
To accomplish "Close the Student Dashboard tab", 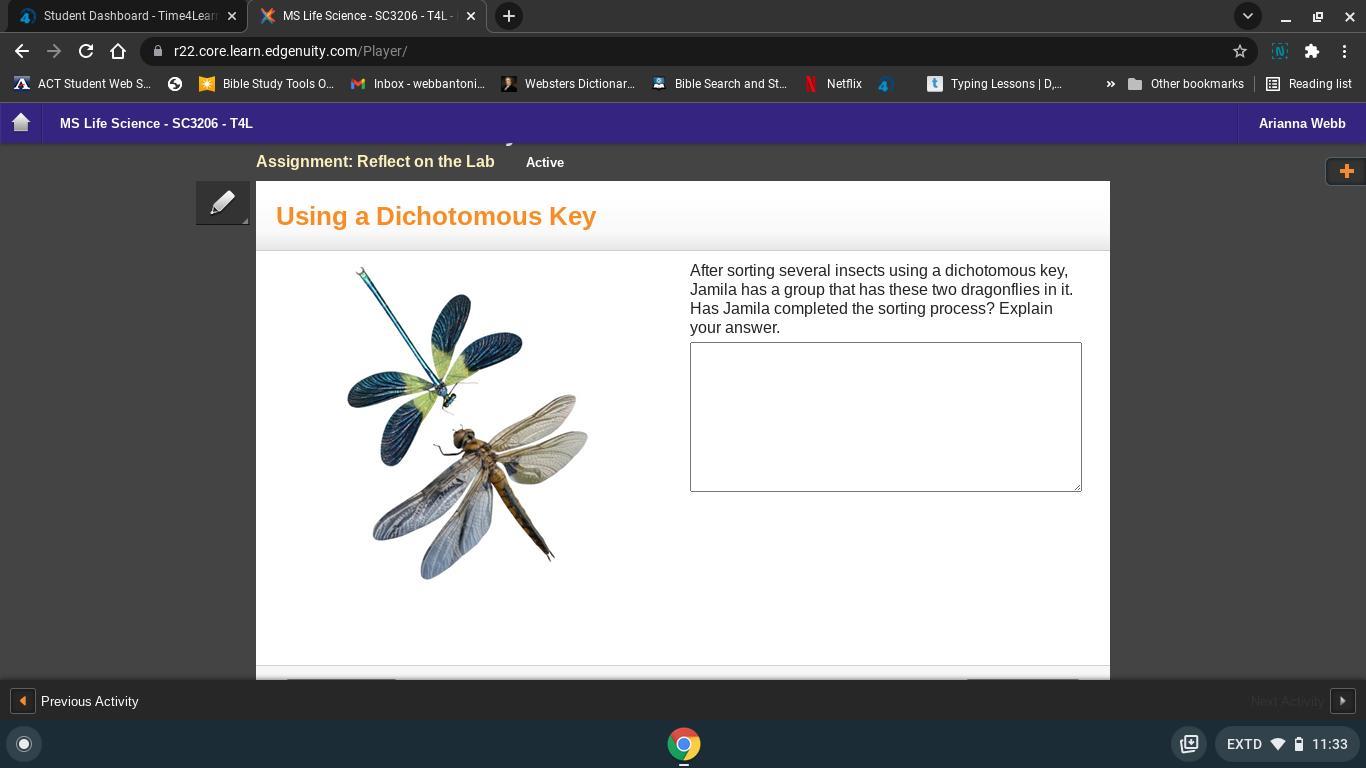I will 232,16.
